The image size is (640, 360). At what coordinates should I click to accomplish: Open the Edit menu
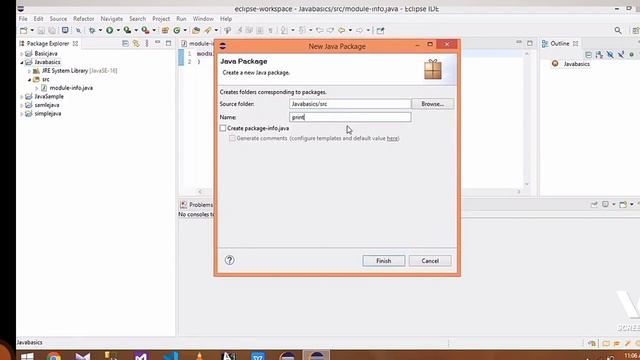click(x=38, y=19)
